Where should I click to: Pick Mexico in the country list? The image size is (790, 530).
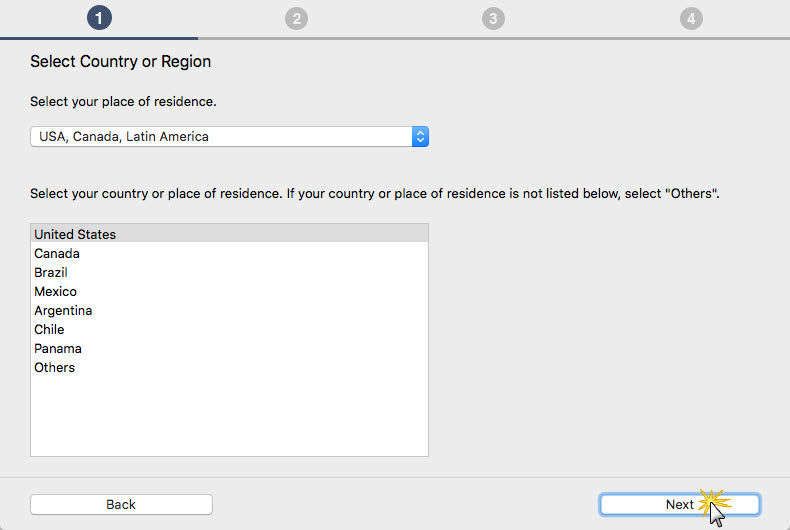55,291
